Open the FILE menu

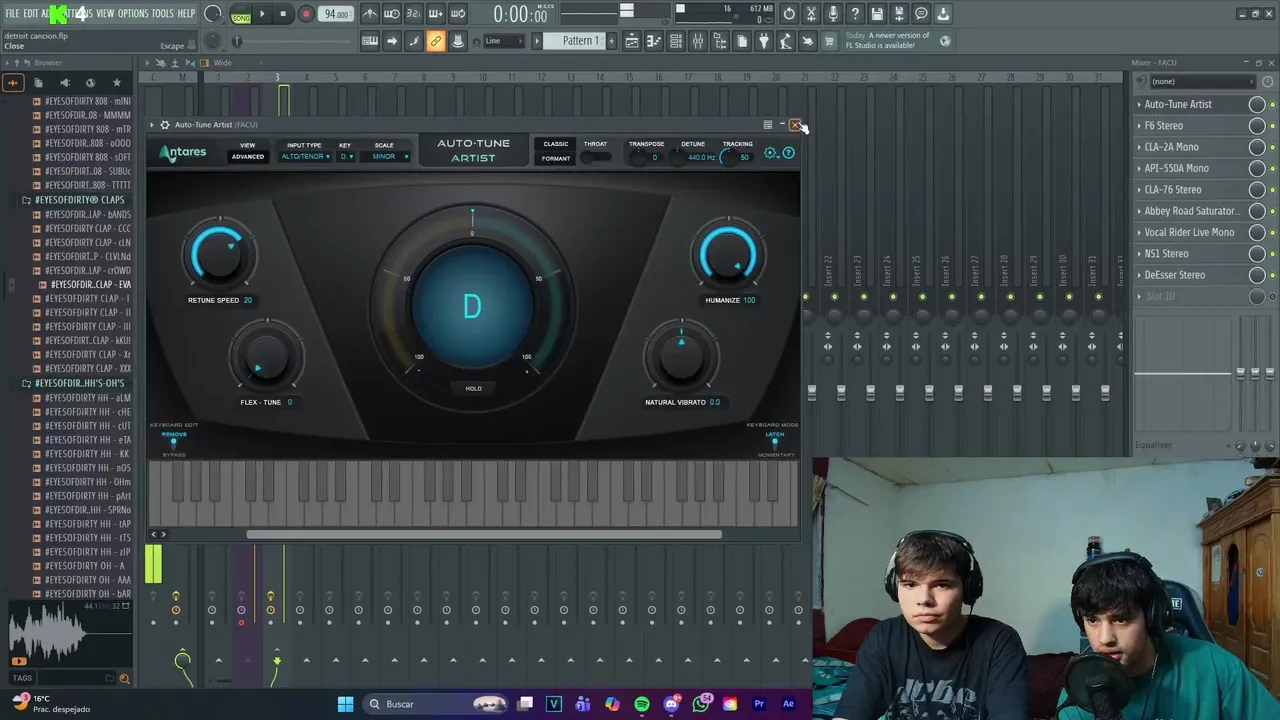(x=12, y=13)
